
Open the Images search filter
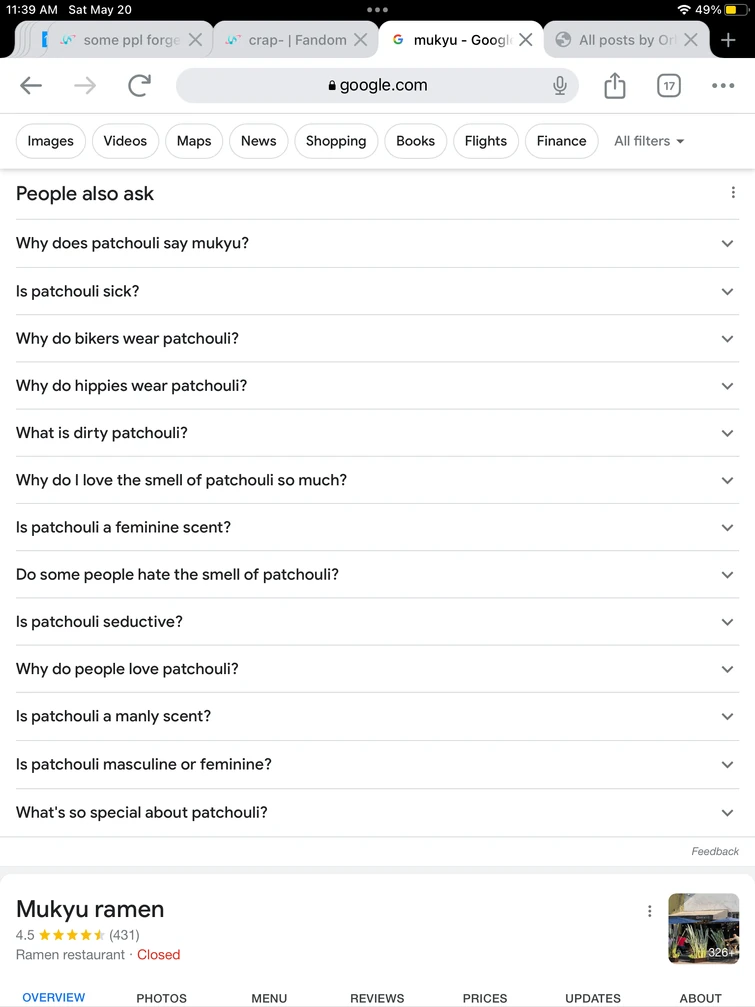click(50, 141)
